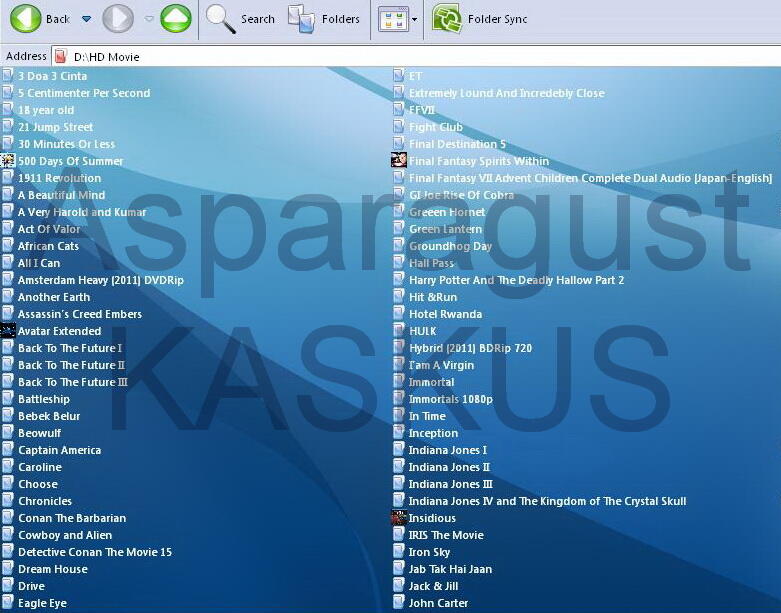Click folder icon next to African Cats
The width and height of the screenshot is (781, 613).
7,245
